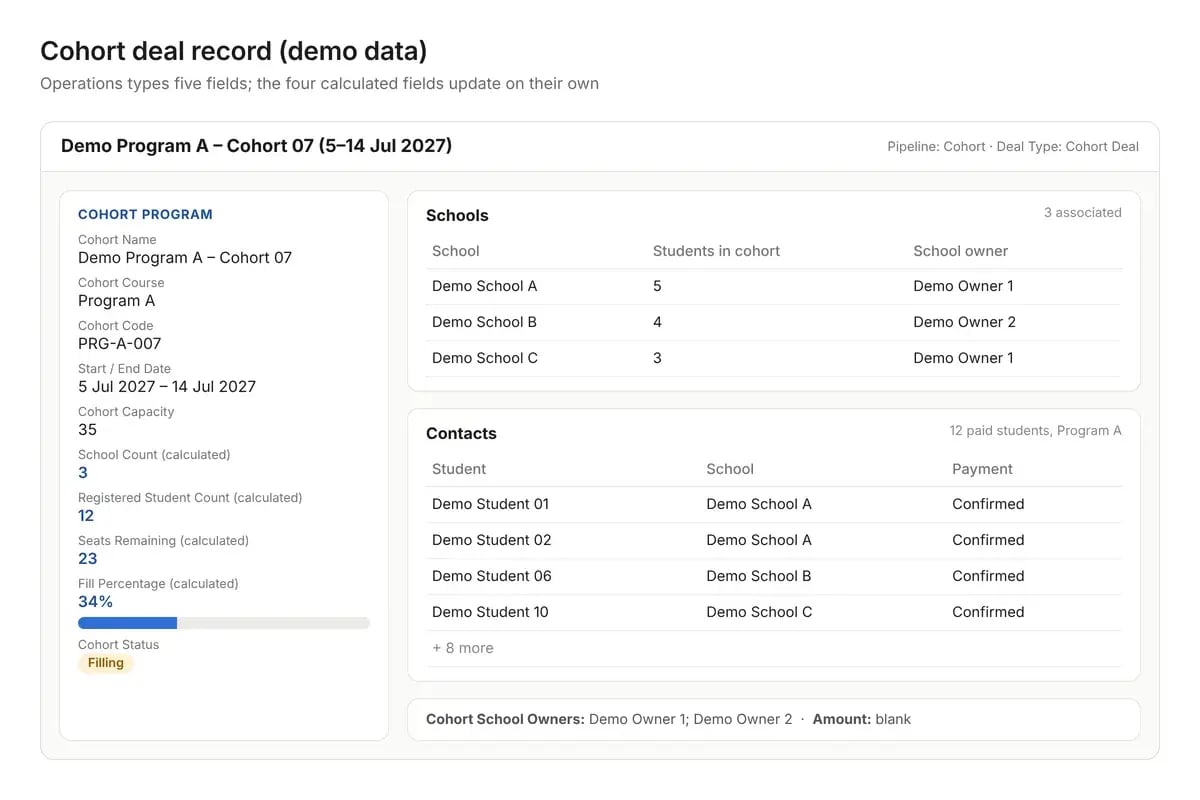Select the Demo School B row in Schools
This screenshot has width=1200, height=800.
774,322
